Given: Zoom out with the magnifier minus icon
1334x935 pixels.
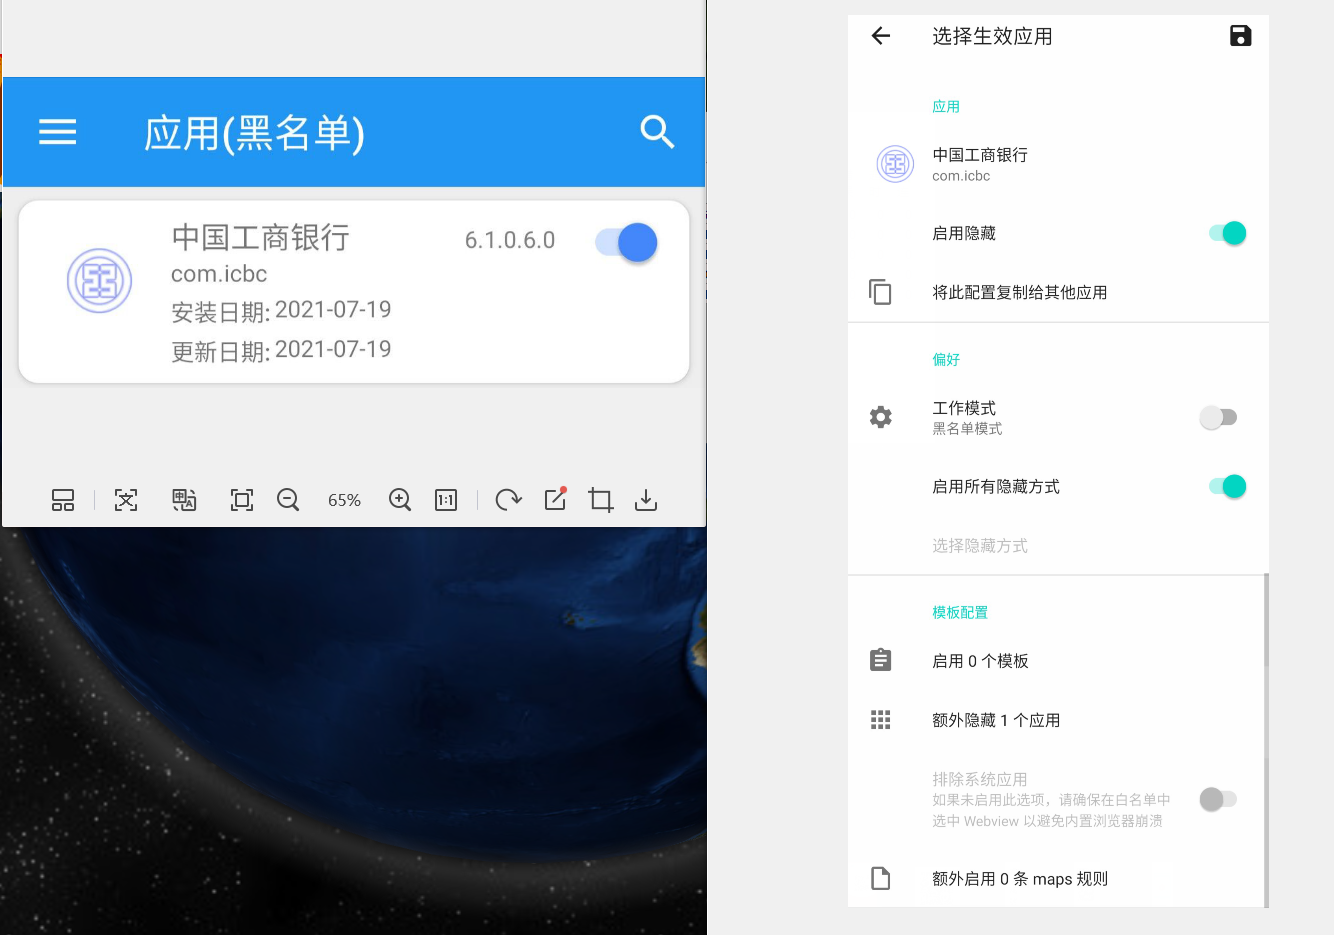Looking at the screenshot, I should tap(288, 500).
